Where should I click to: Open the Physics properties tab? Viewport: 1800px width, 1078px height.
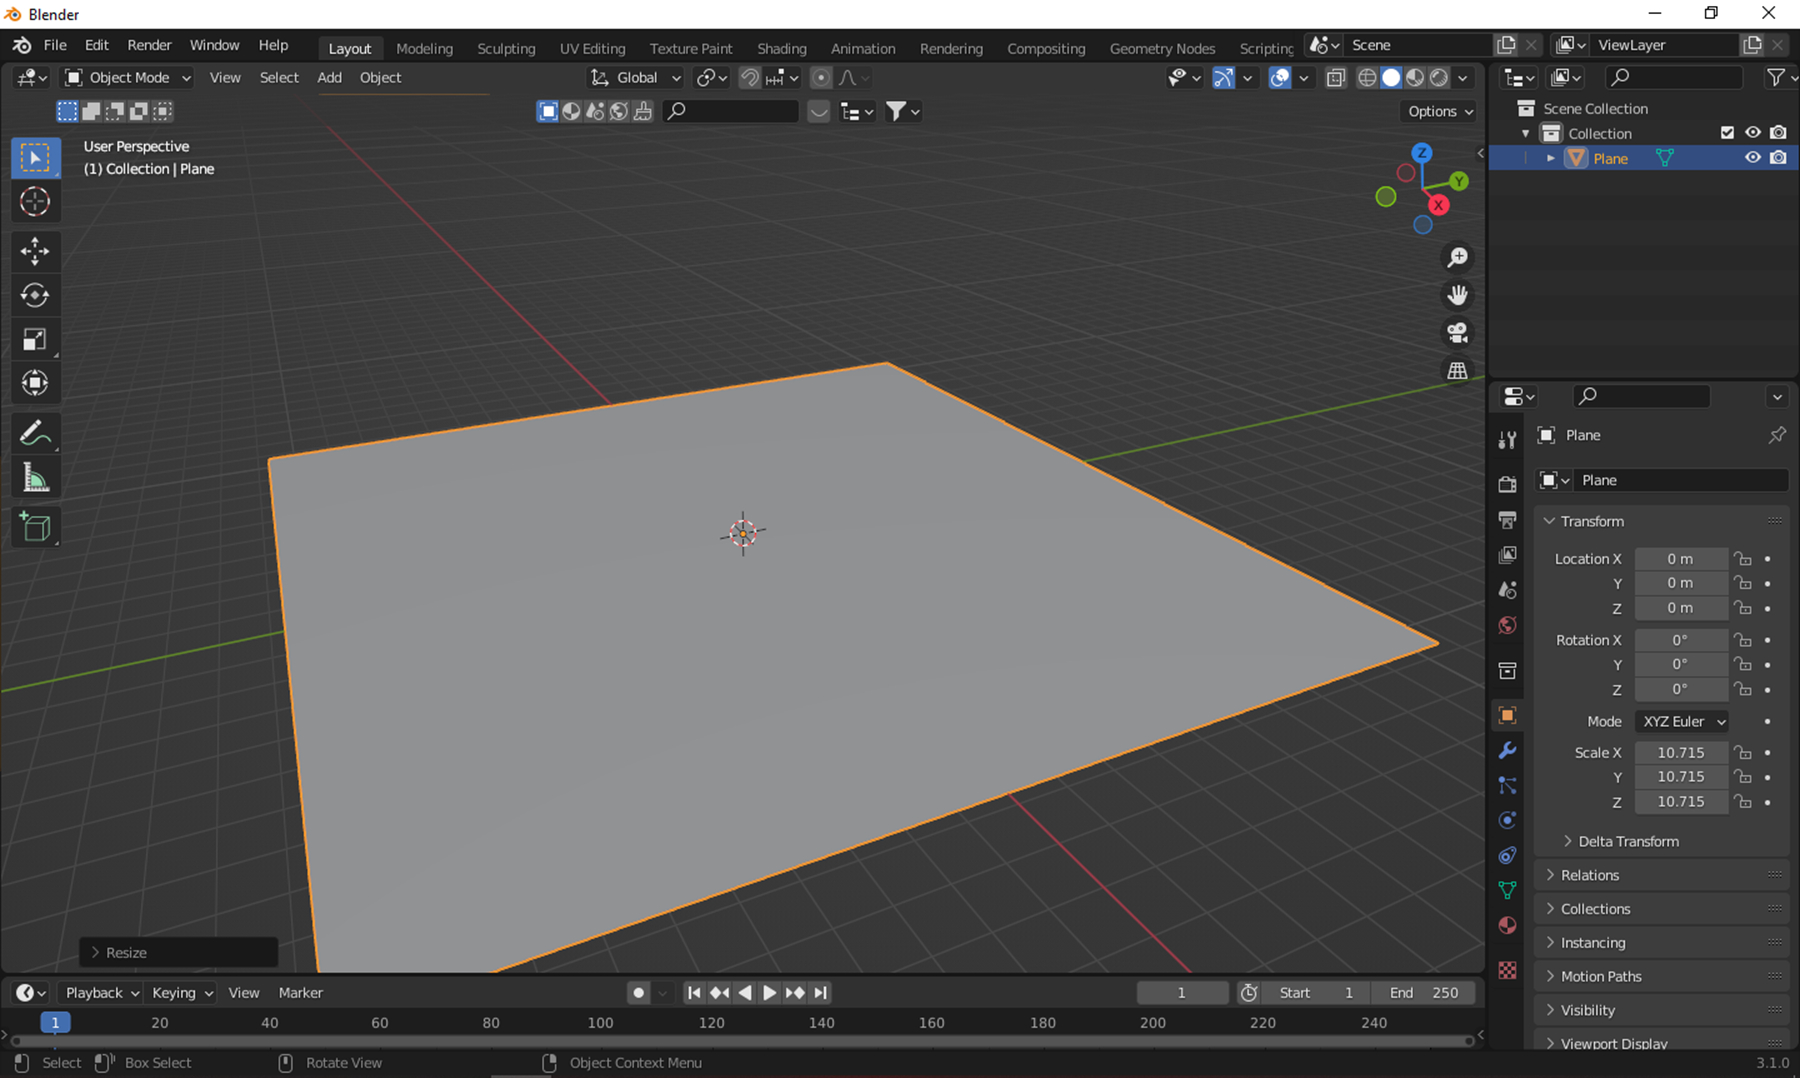click(x=1507, y=820)
